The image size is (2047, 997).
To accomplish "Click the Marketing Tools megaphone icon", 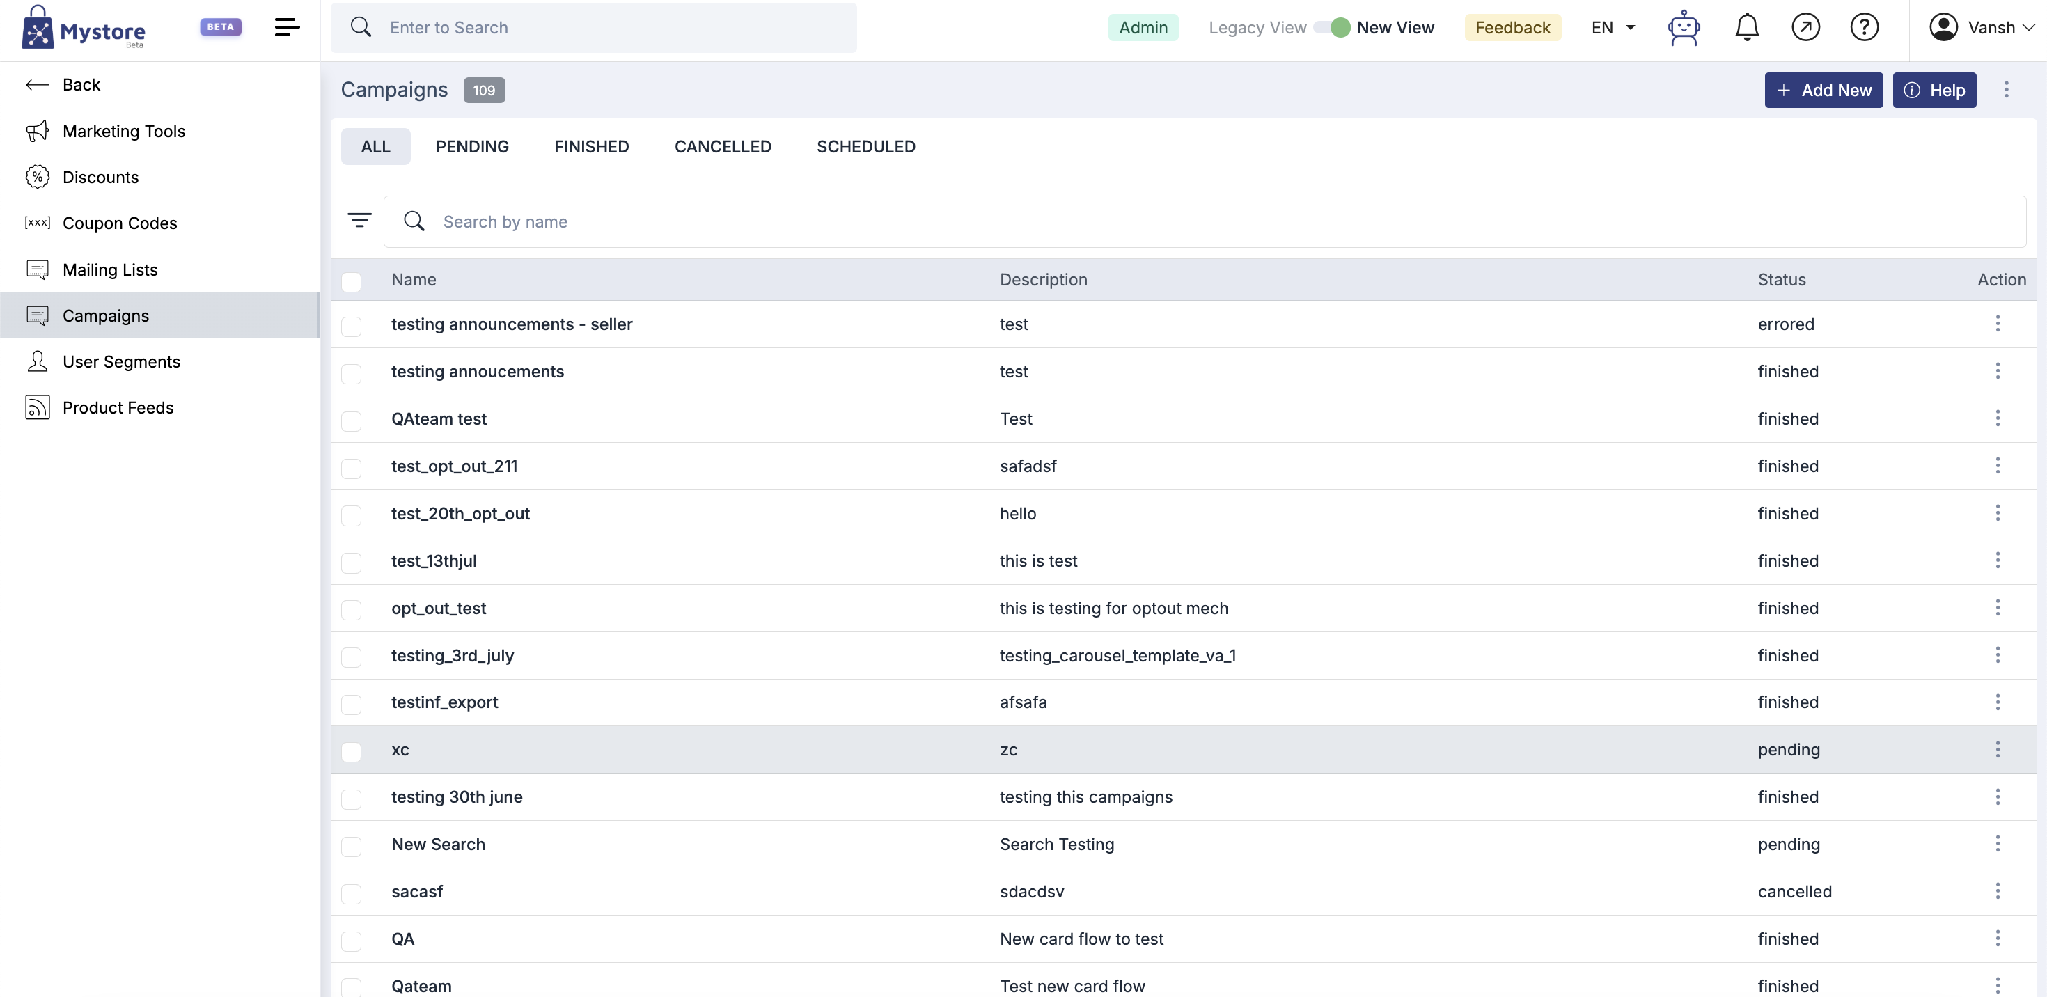I will [37, 131].
